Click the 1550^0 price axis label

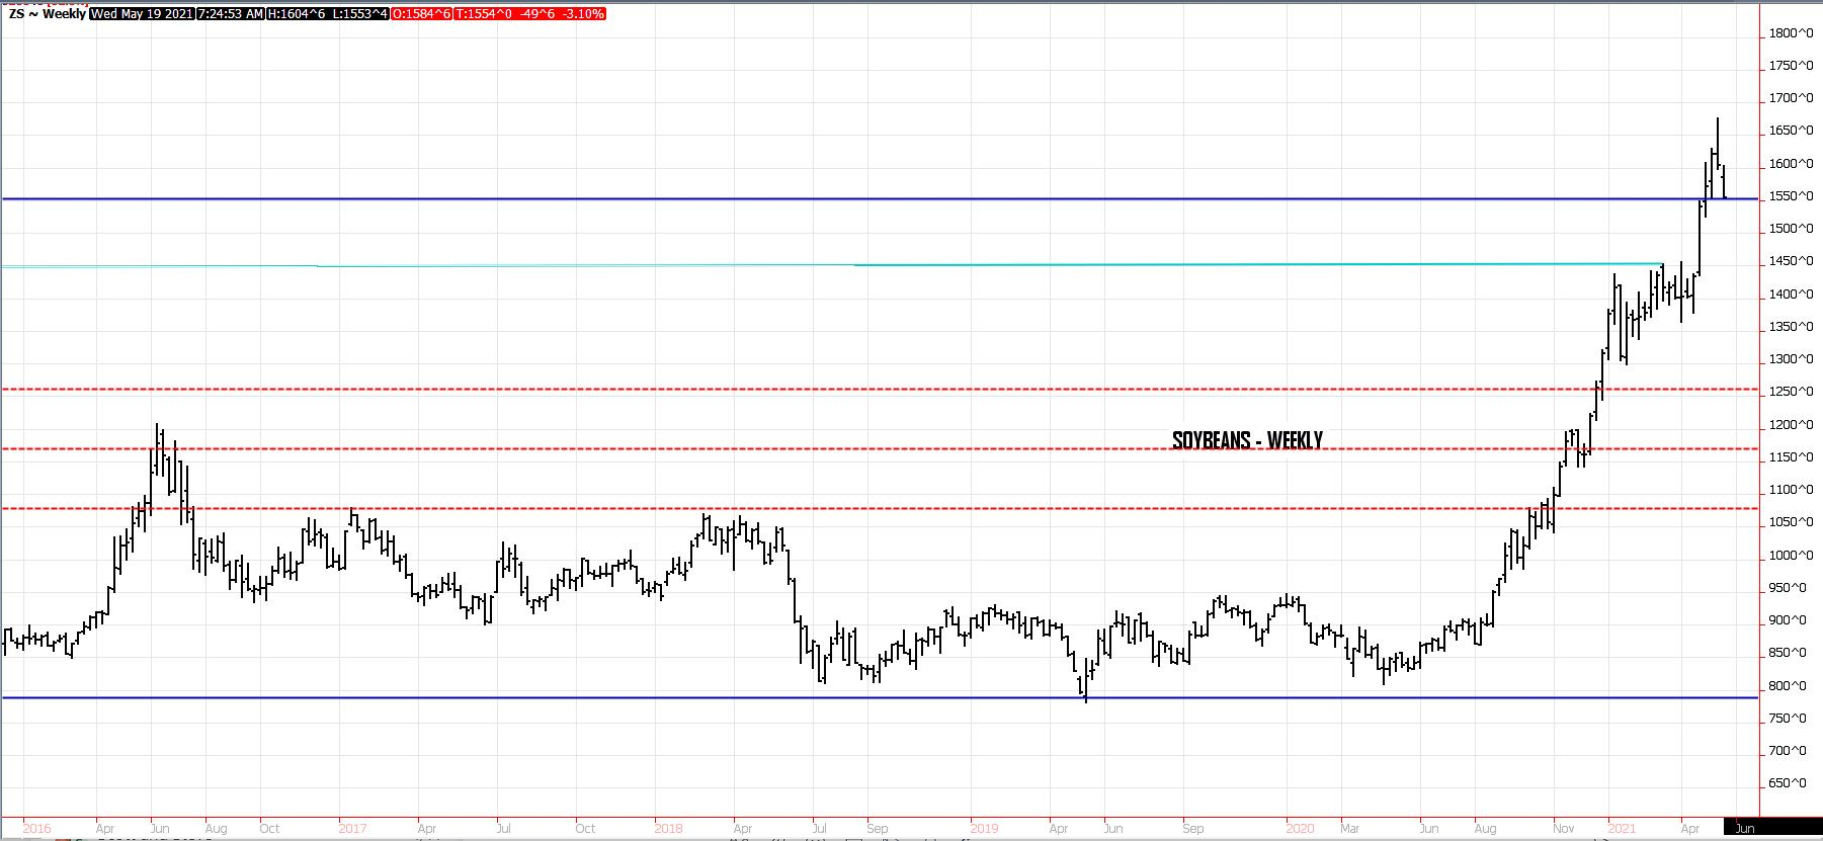(x=1791, y=196)
